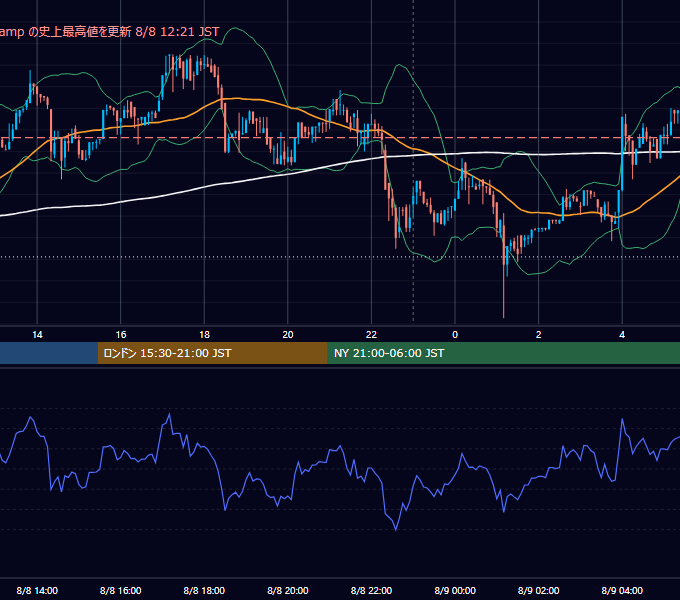Select the NY 21:00-06:00 JST session band
680x600 pixels.
point(503,353)
